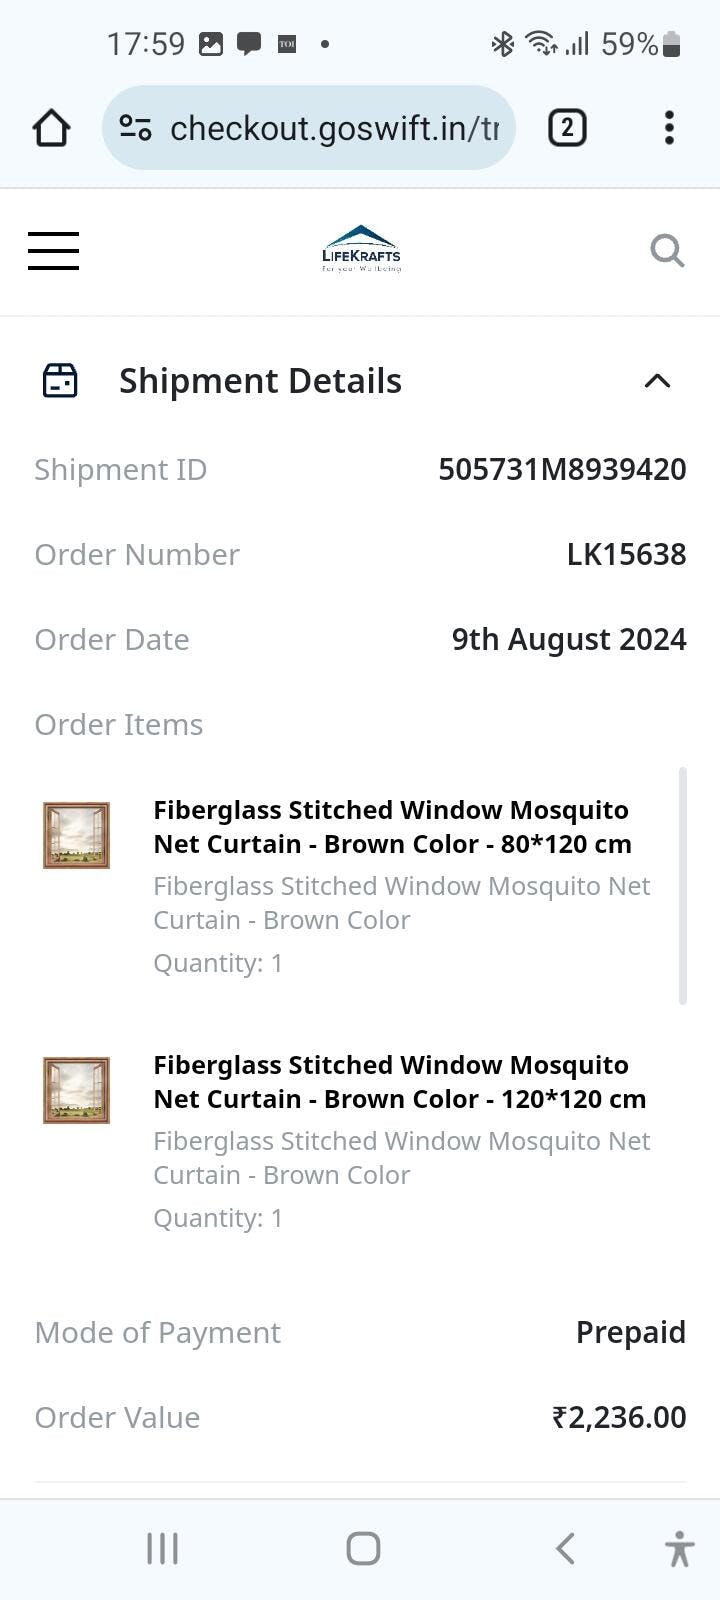Go to browser home page
720x1600 pixels.
click(51, 128)
